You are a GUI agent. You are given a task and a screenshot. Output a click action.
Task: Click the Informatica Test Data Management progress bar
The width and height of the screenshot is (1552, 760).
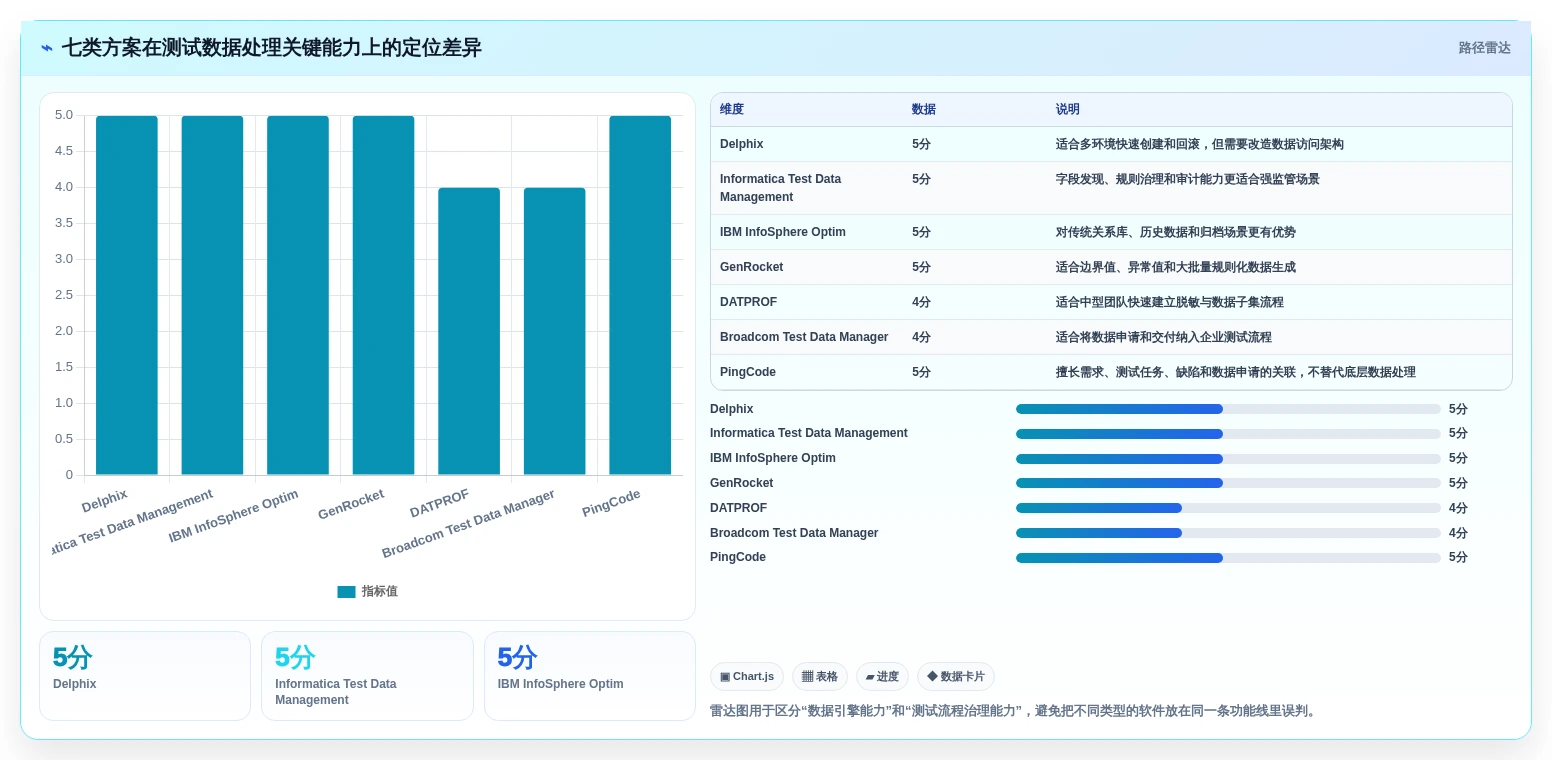[x=1228, y=434]
